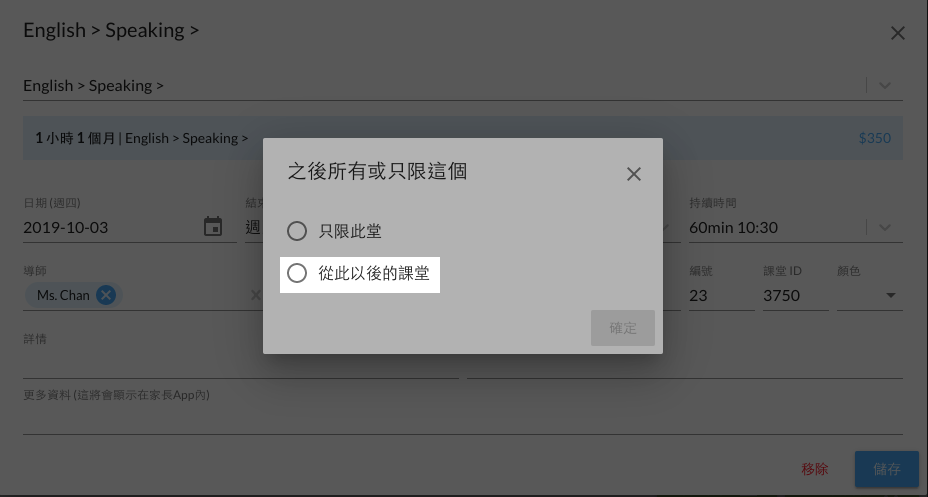Click the 儲存 save button

tap(887, 469)
